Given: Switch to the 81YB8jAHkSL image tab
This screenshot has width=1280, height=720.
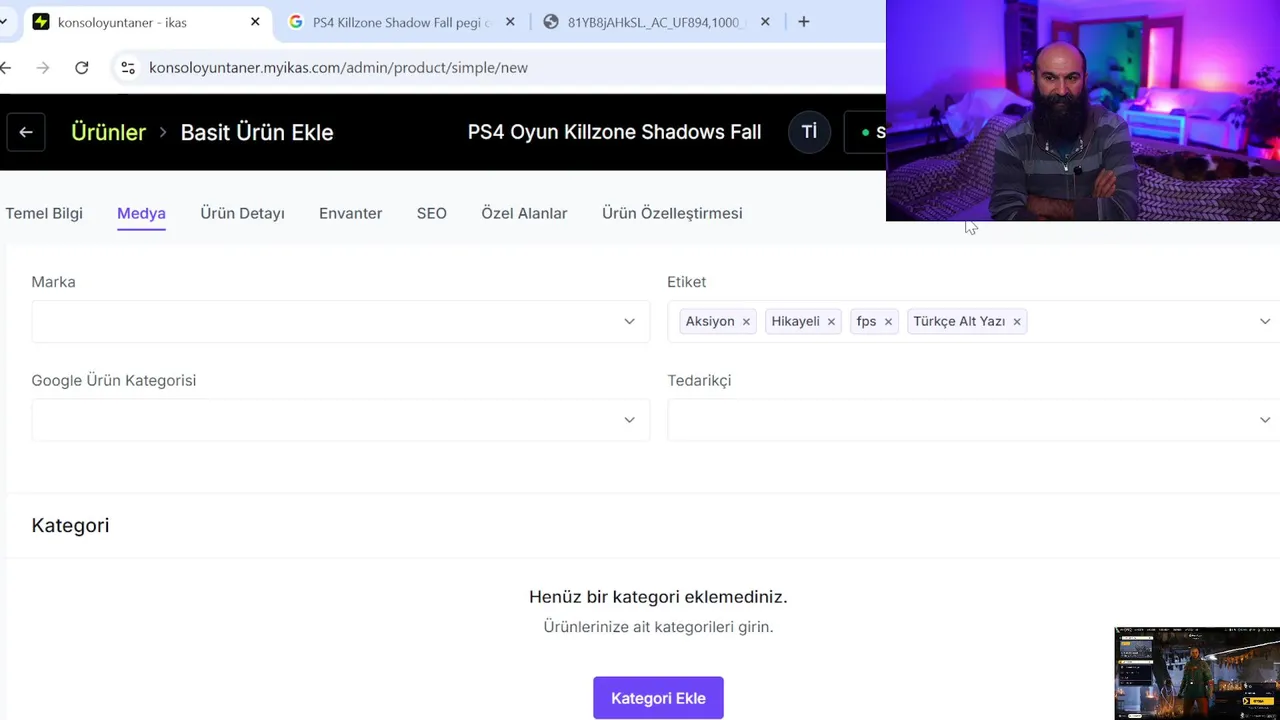Looking at the screenshot, I should tap(657, 22).
